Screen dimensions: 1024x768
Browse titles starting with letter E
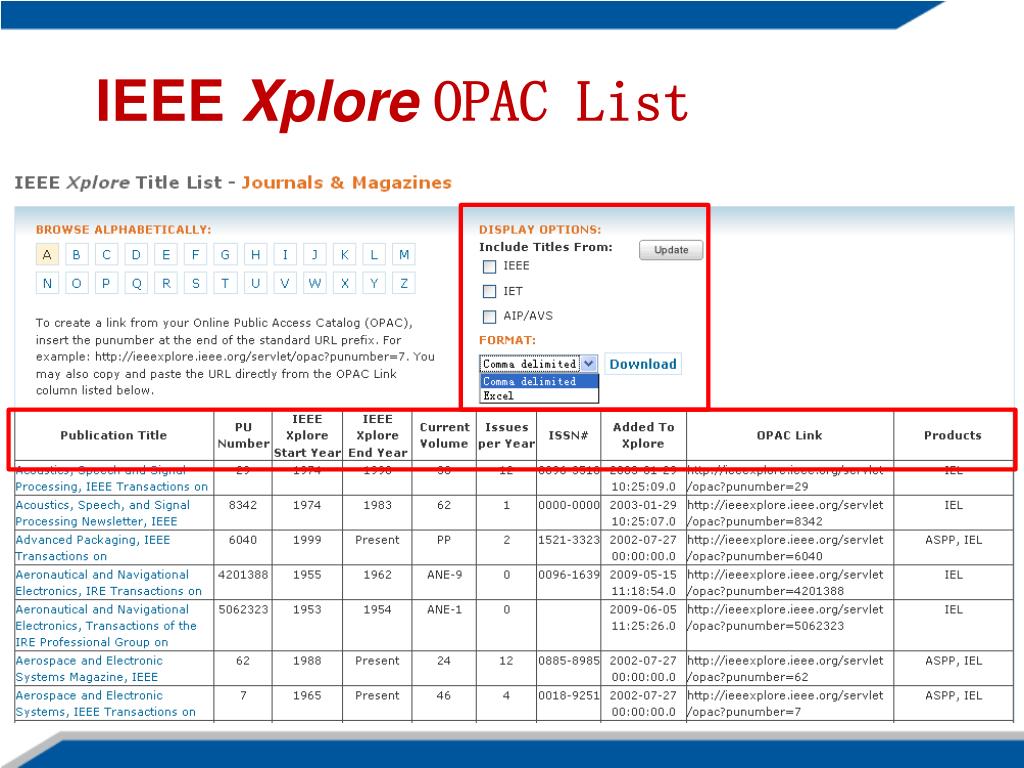coord(166,255)
